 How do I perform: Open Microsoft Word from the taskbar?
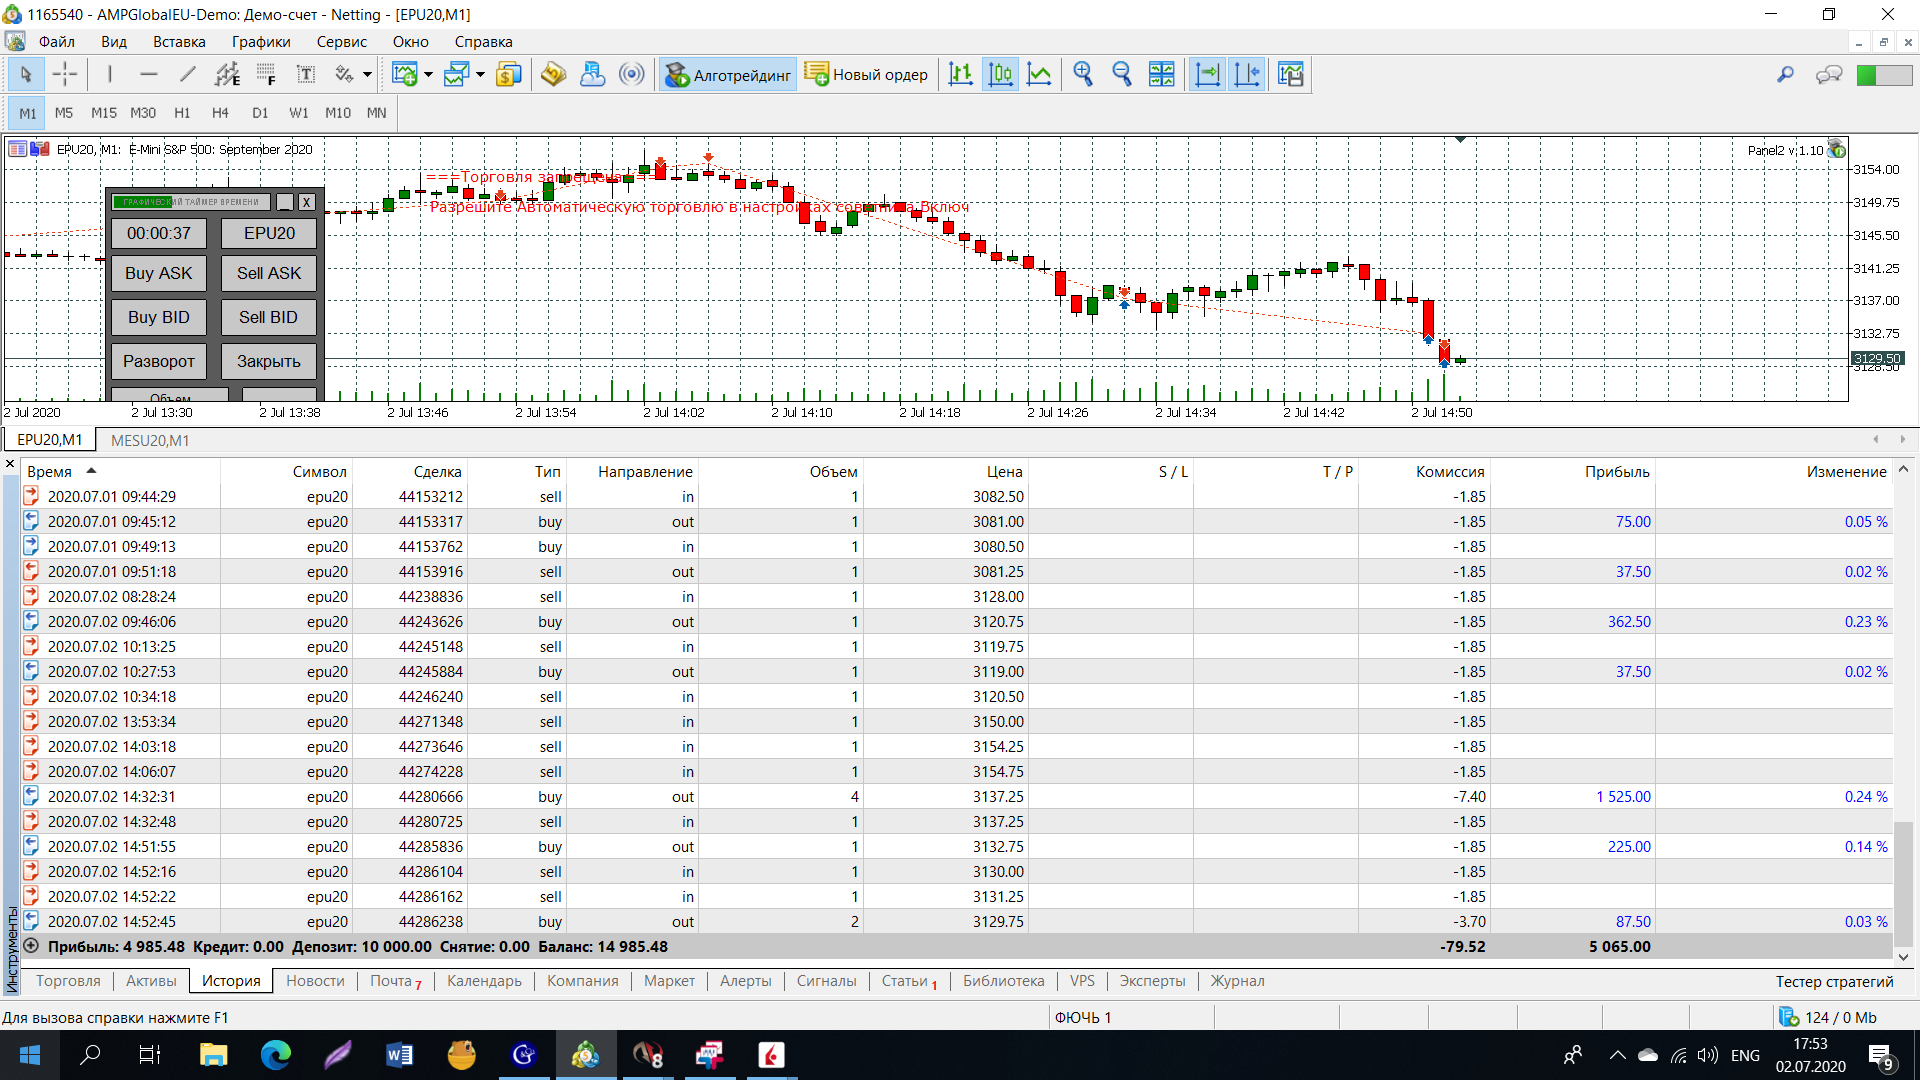pos(399,1055)
